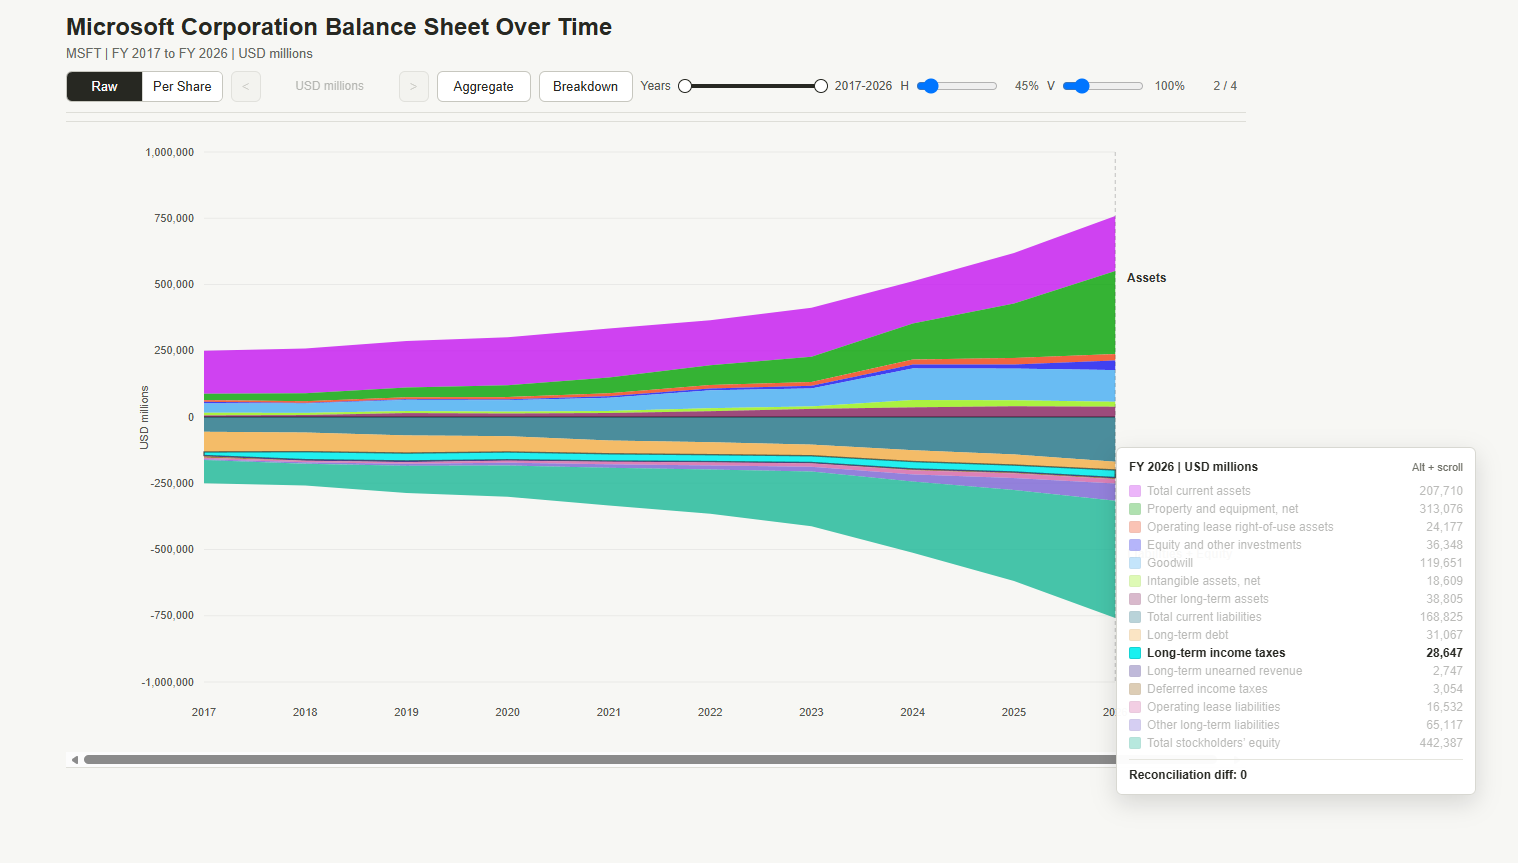Click Operating lease liabilities swatch
The height and width of the screenshot is (863, 1518).
(x=1135, y=707)
